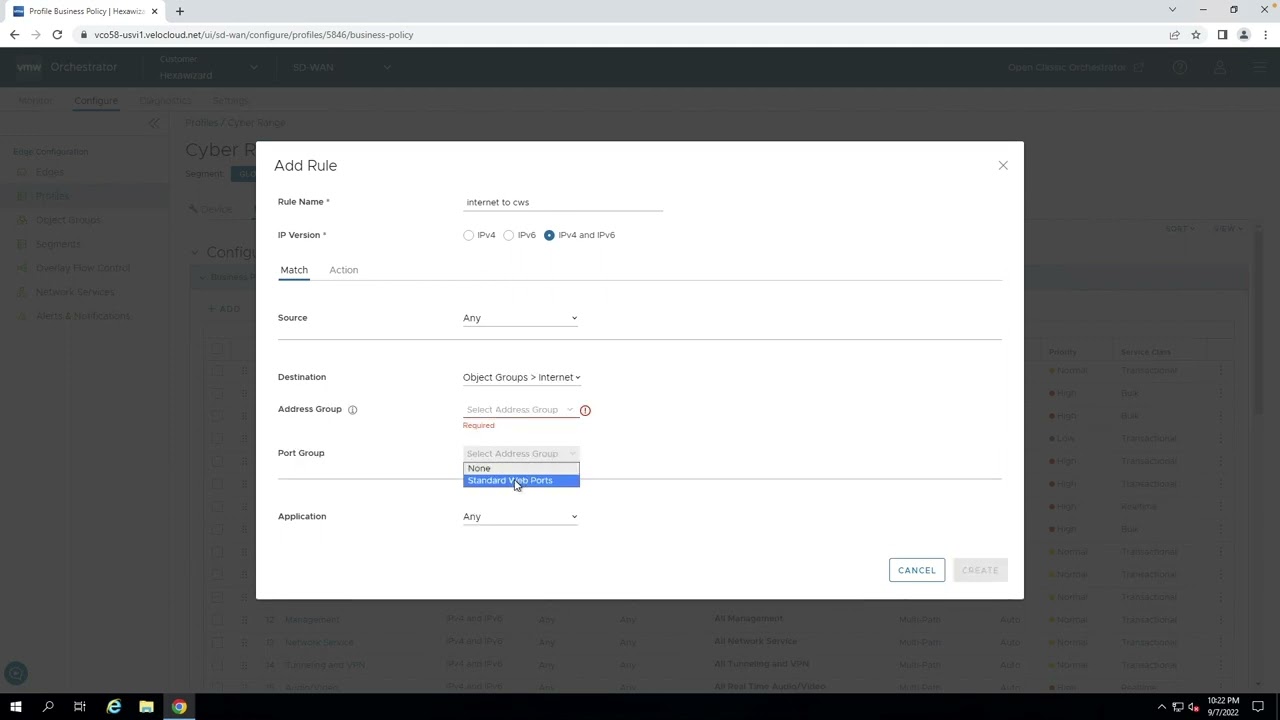Expand the Destination Object Groups dropdown

[x=521, y=378]
